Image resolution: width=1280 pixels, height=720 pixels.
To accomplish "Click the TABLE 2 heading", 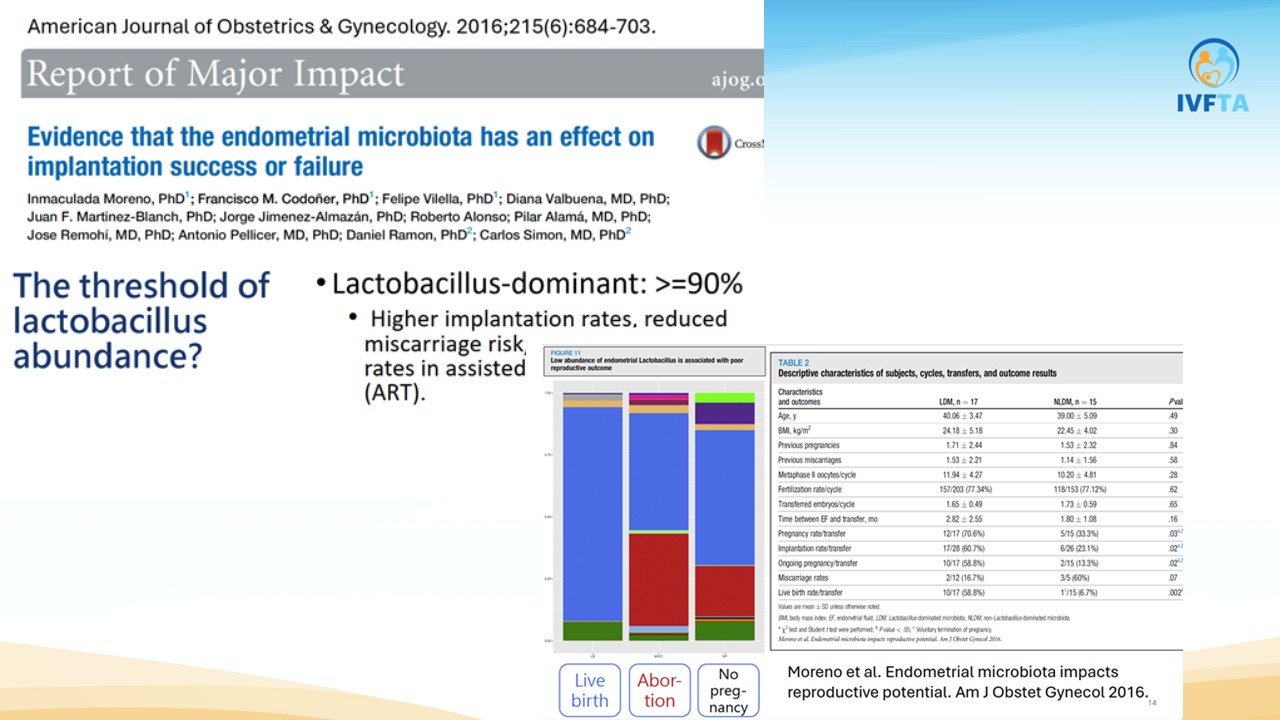I will pyautogui.click(x=794, y=362).
